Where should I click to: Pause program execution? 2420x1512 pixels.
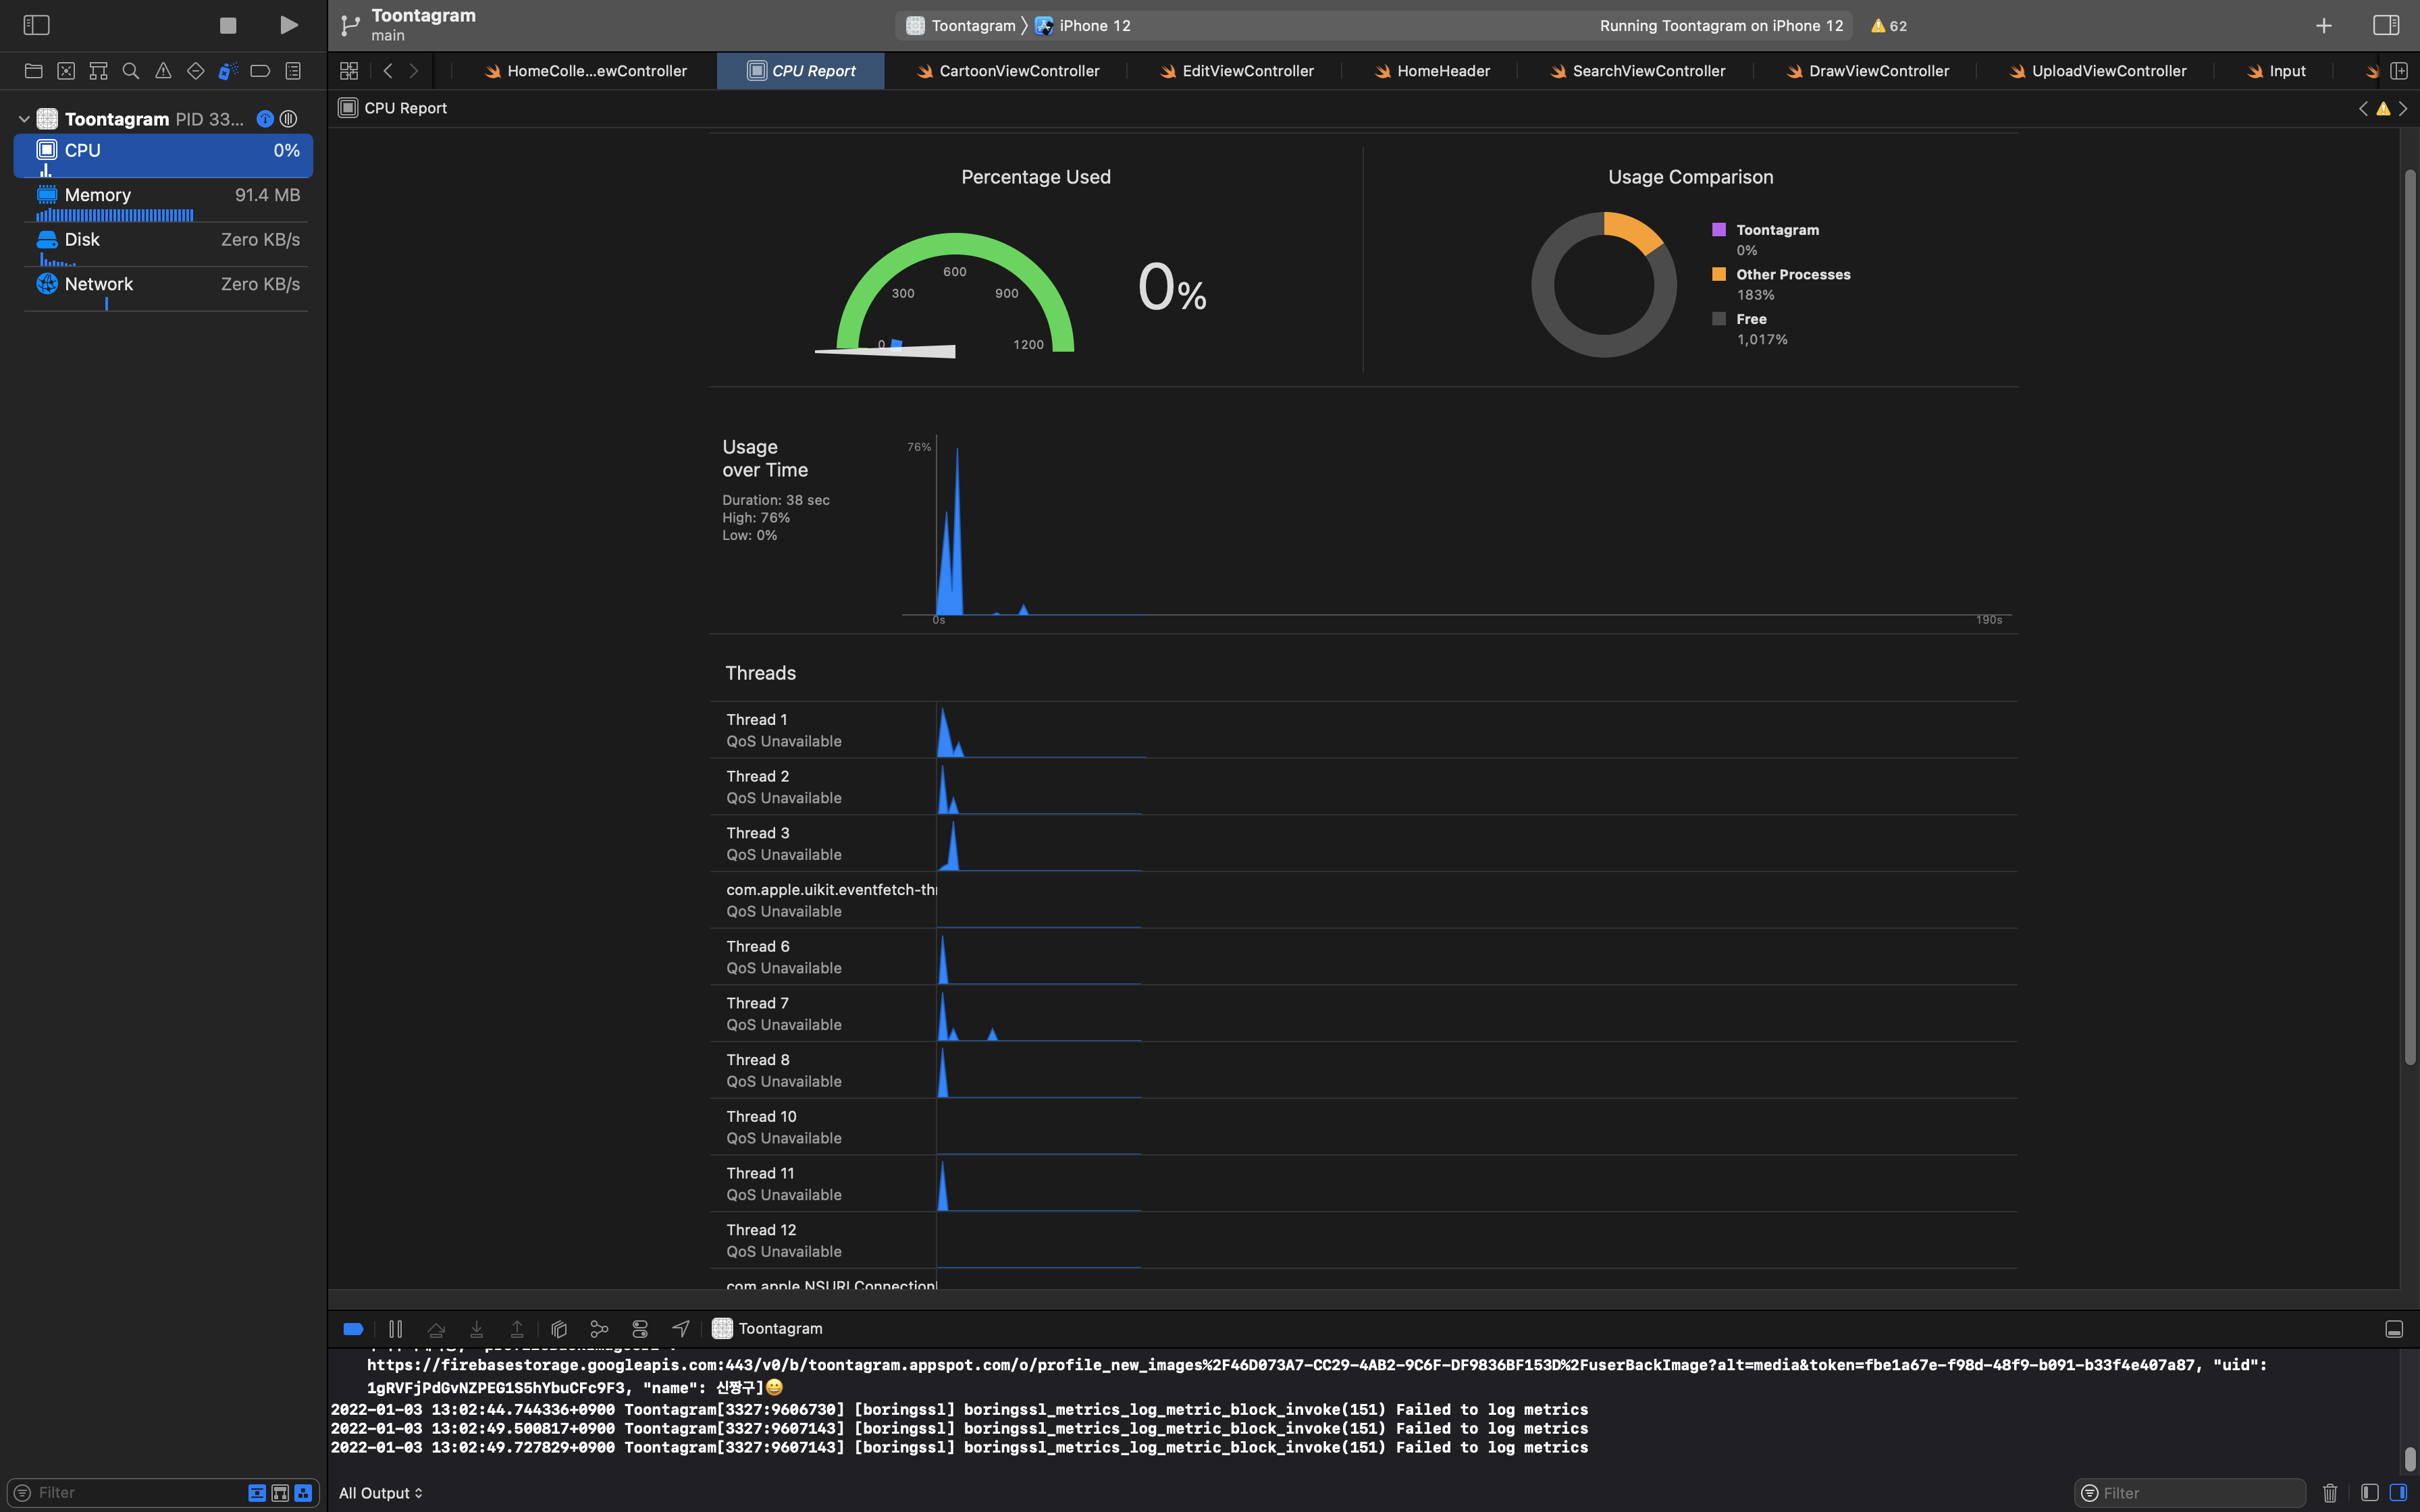395,1329
